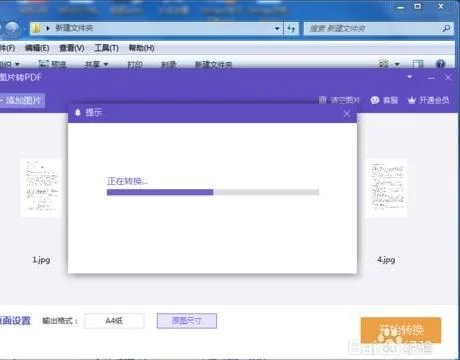Click 新建文件夹 in the Explorer toolbar
This screenshot has width=460, height=360.
[x=213, y=64]
